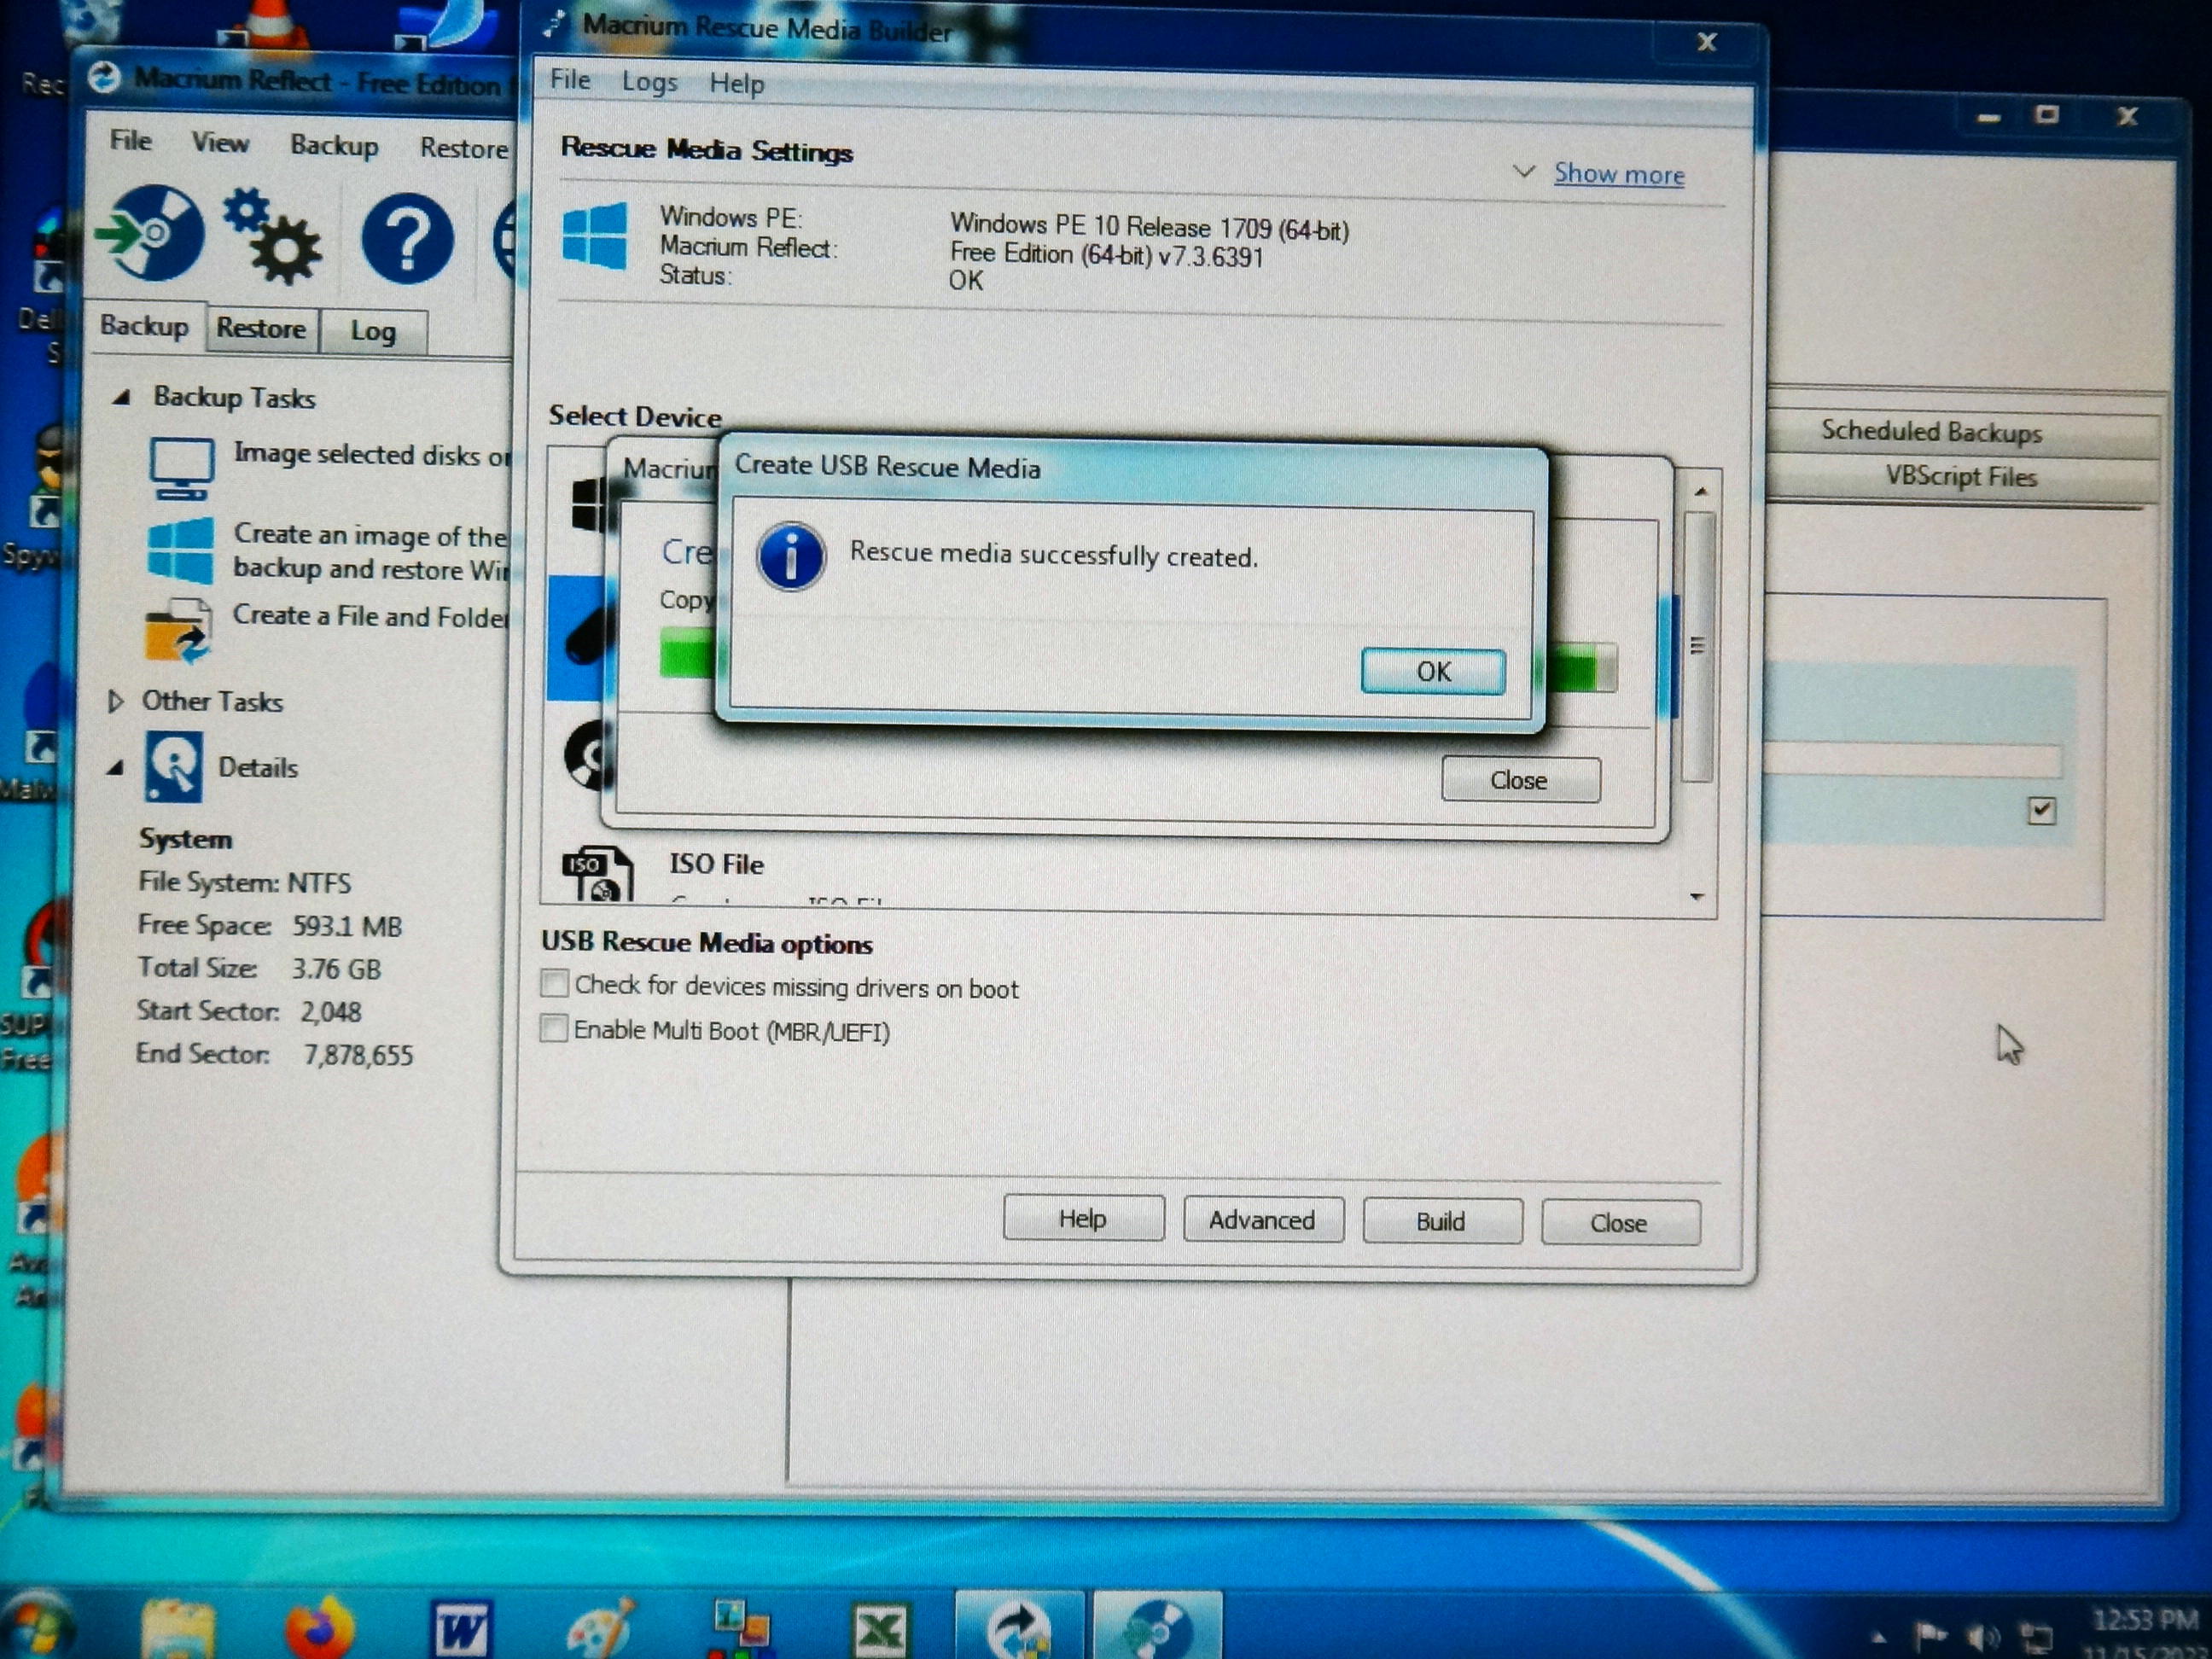Click the create rescue media disc toolbar icon
2212x1659 pixels.
[151, 233]
